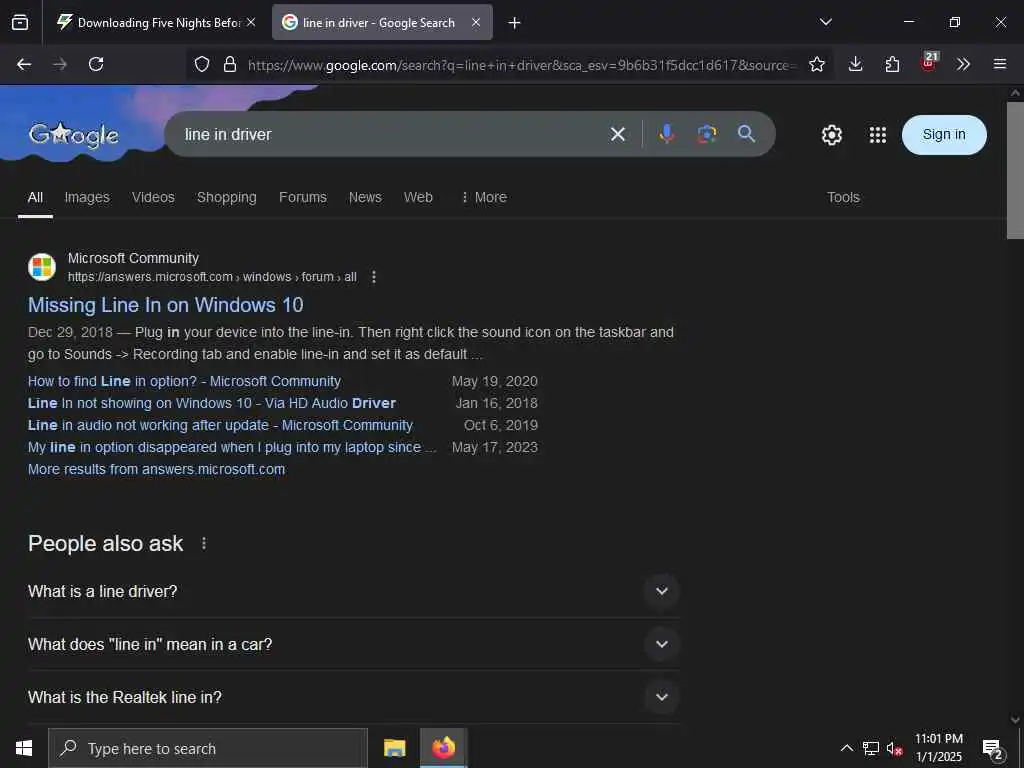The width and height of the screenshot is (1024, 768).
Task: List all open tabs dropdown arrow
Action: tap(825, 22)
